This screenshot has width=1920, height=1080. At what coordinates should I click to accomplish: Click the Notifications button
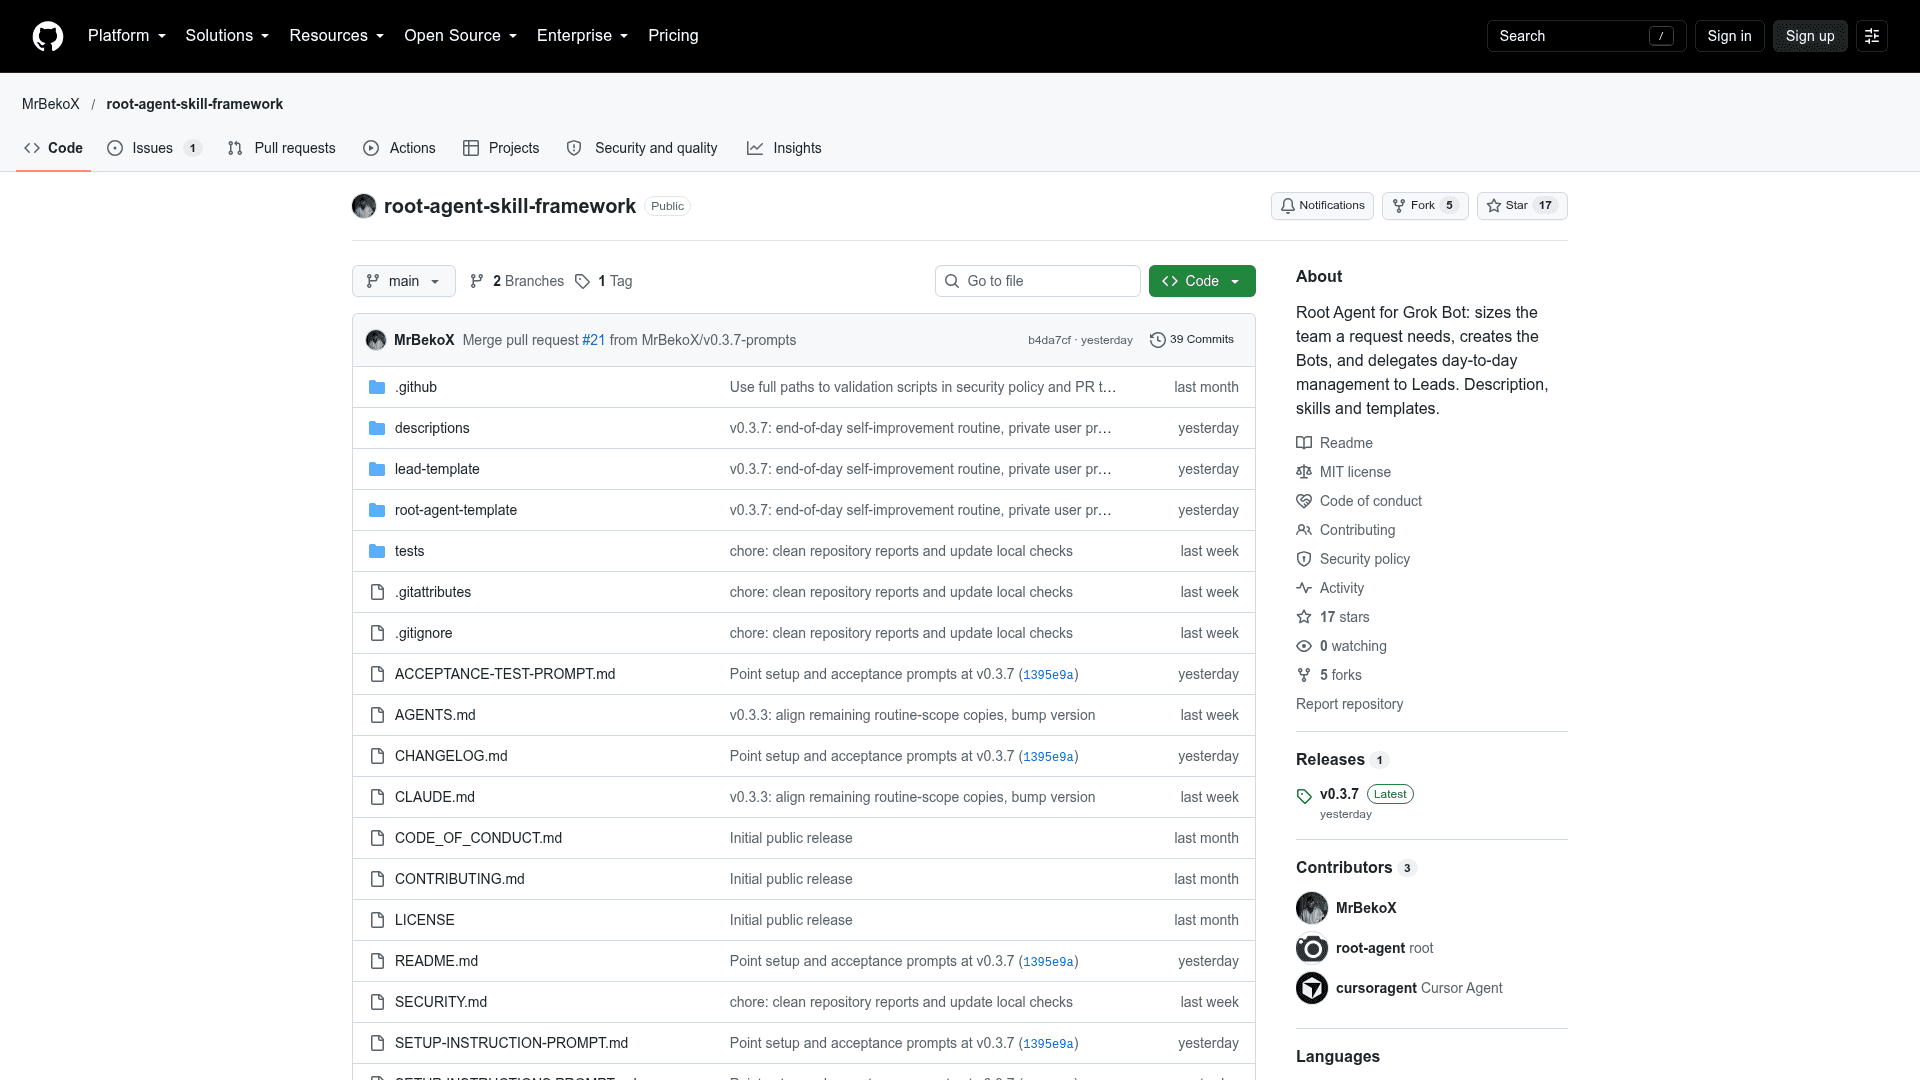[1322, 206]
